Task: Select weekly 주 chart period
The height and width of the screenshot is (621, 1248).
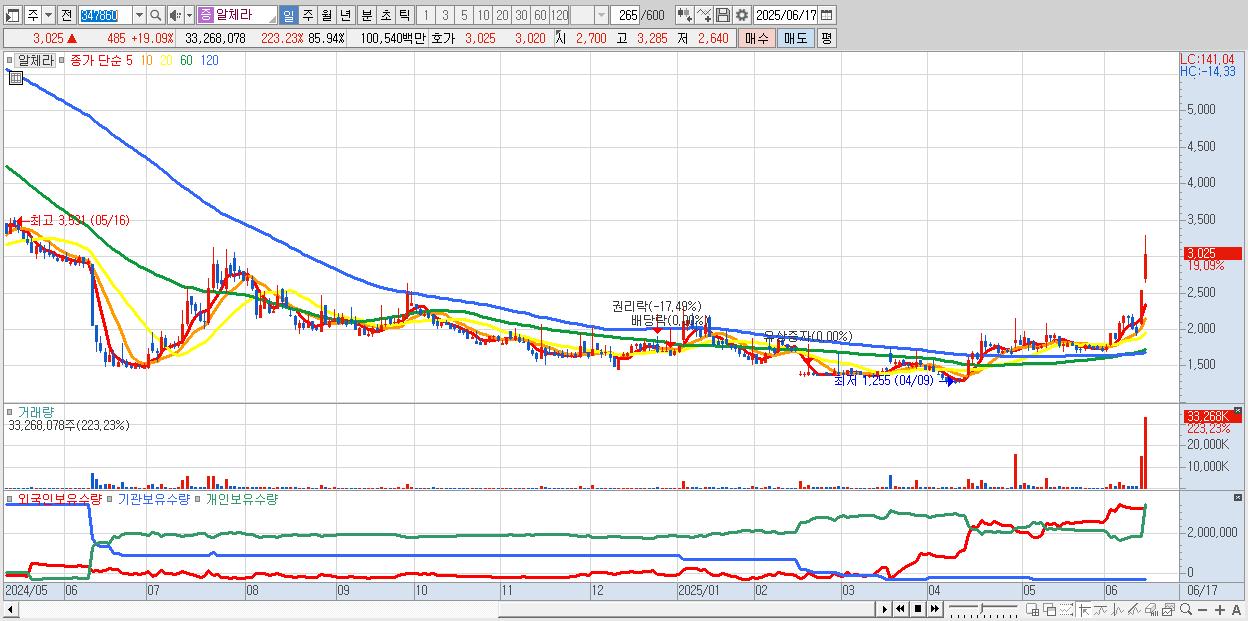Action: click(307, 15)
